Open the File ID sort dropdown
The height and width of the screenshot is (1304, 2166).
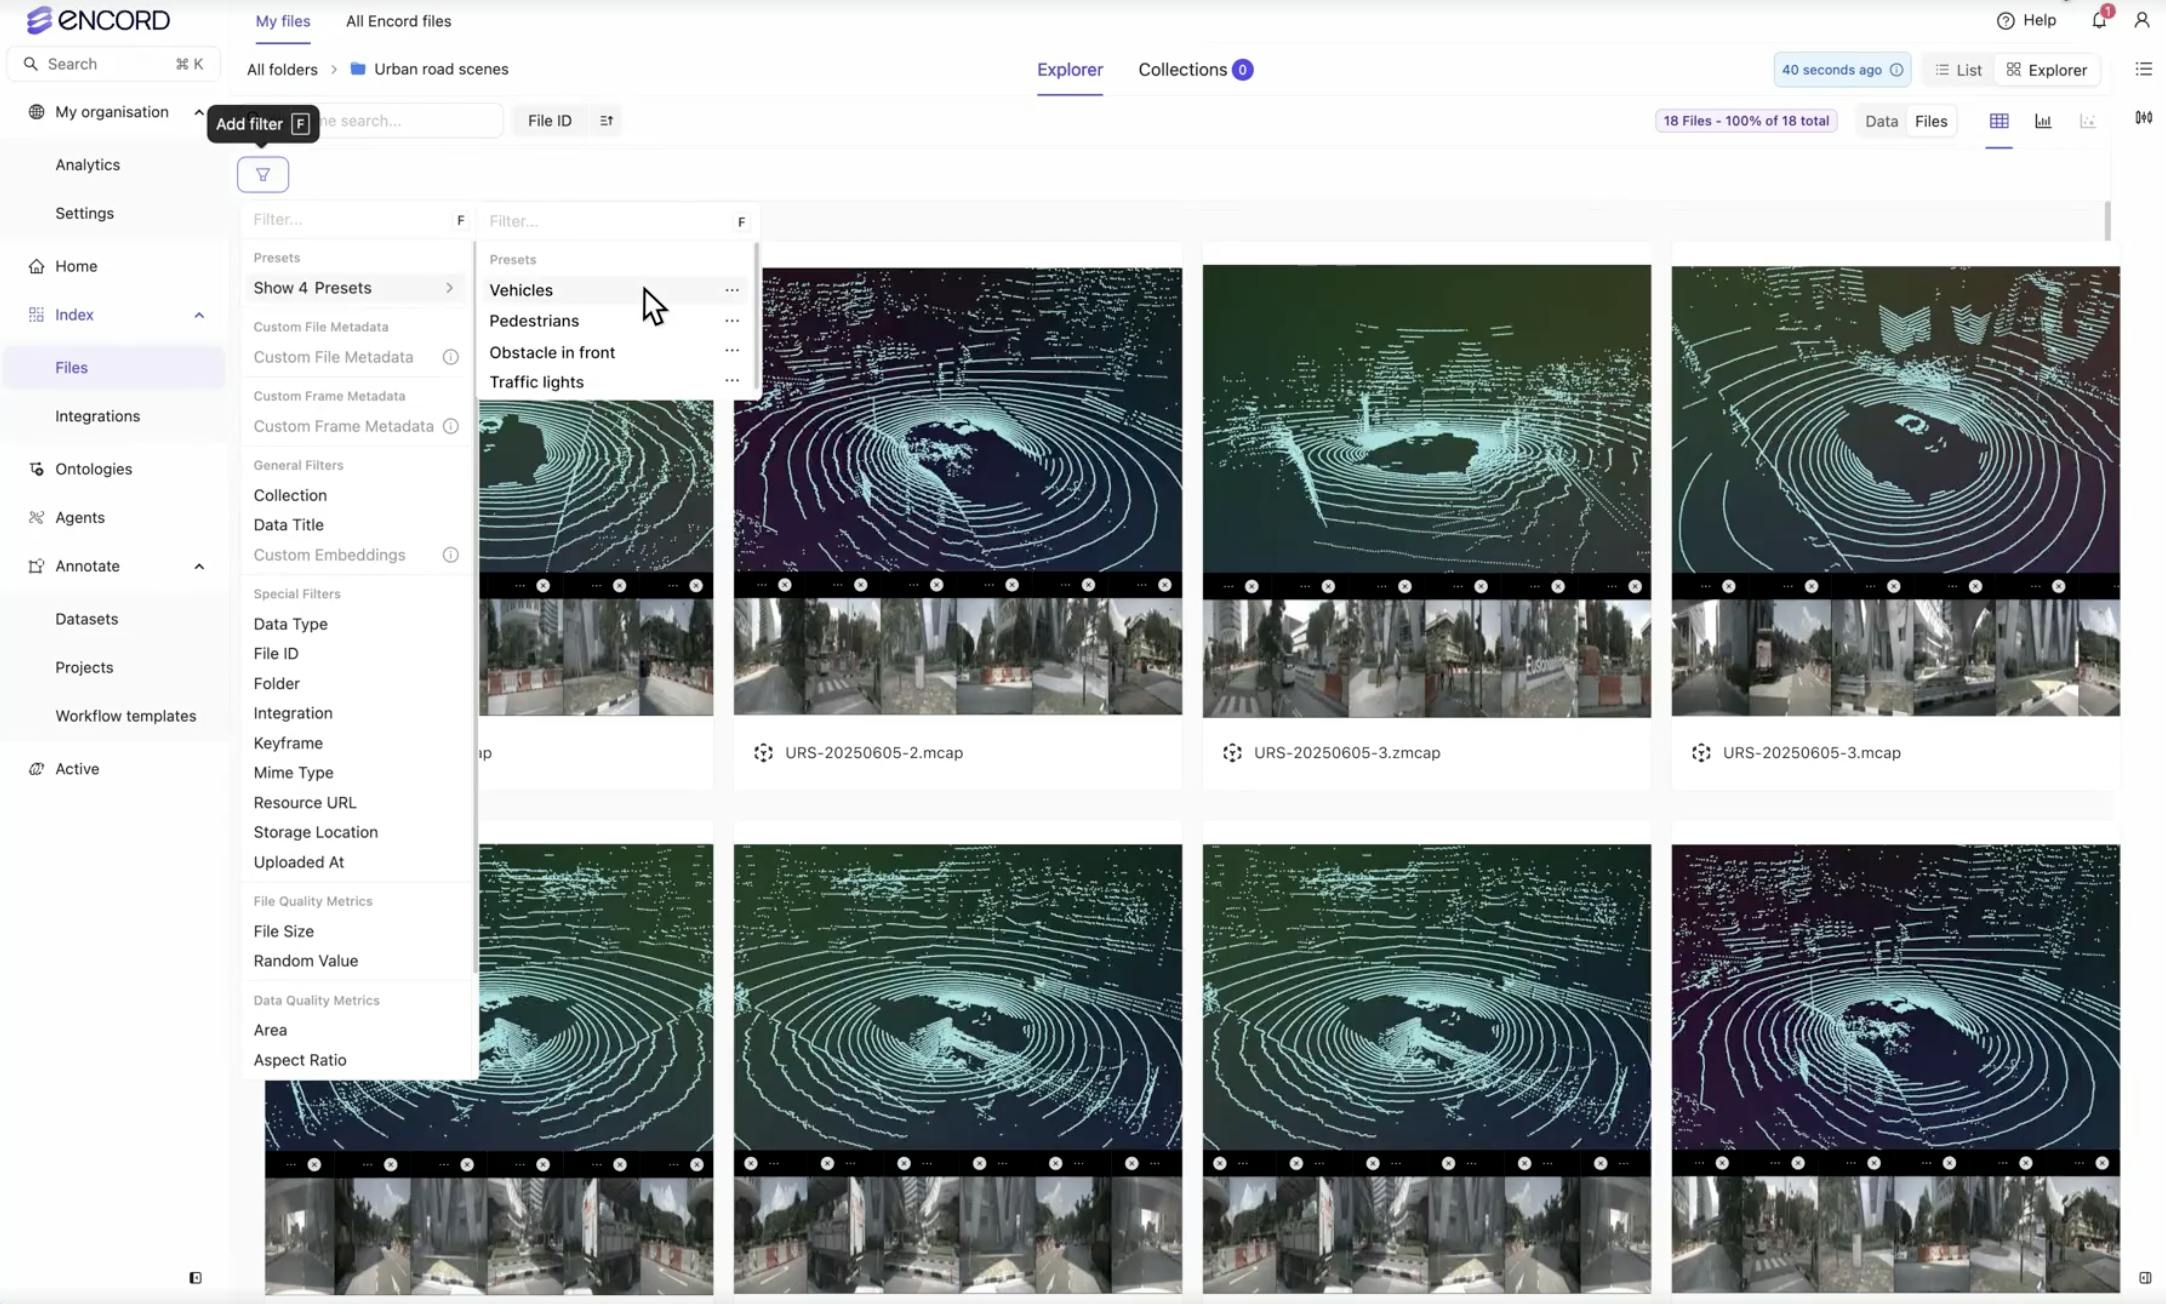[x=550, y=121]
